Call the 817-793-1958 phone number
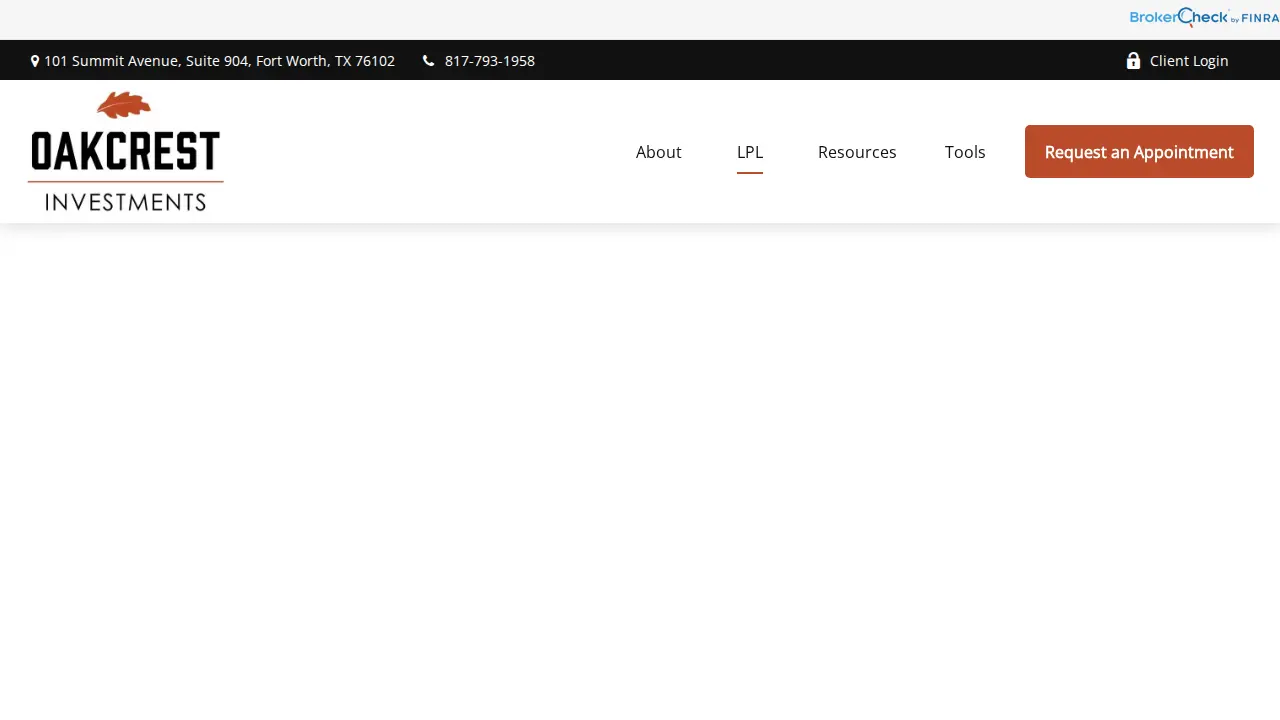This screenshot has height=720, width=1280. tap(490, 61)
